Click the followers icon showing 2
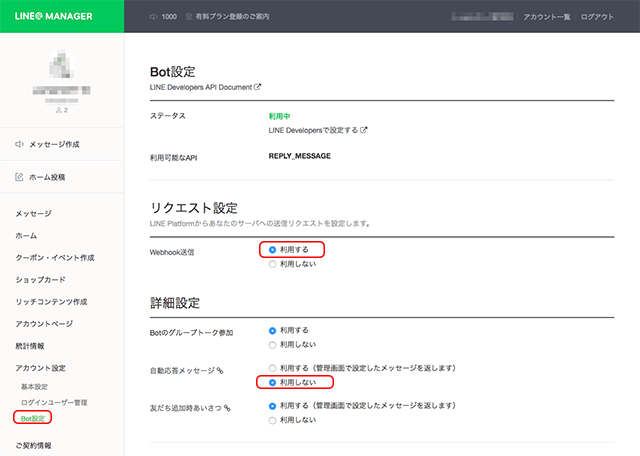This screenshot has height=456, width=640. pos(59,110)
